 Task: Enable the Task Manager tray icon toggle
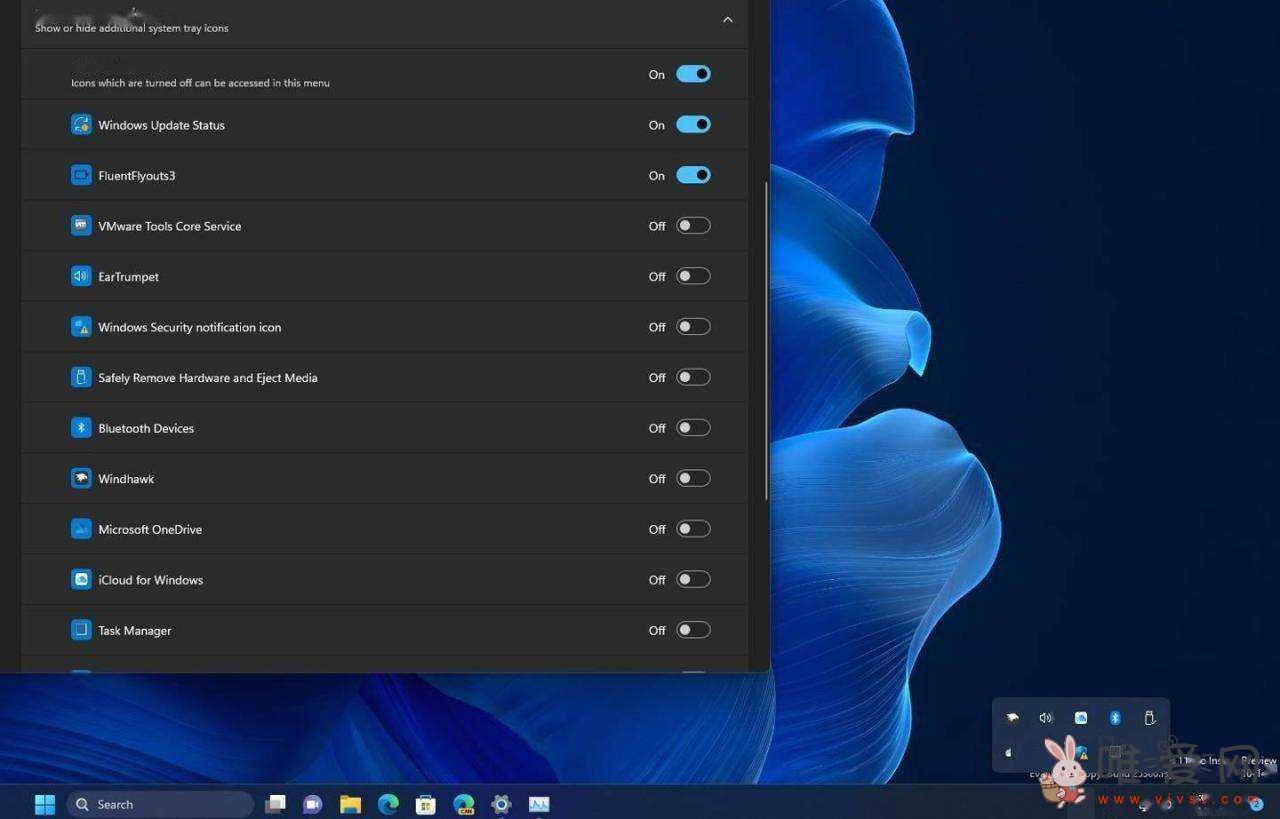pos(693,629)
